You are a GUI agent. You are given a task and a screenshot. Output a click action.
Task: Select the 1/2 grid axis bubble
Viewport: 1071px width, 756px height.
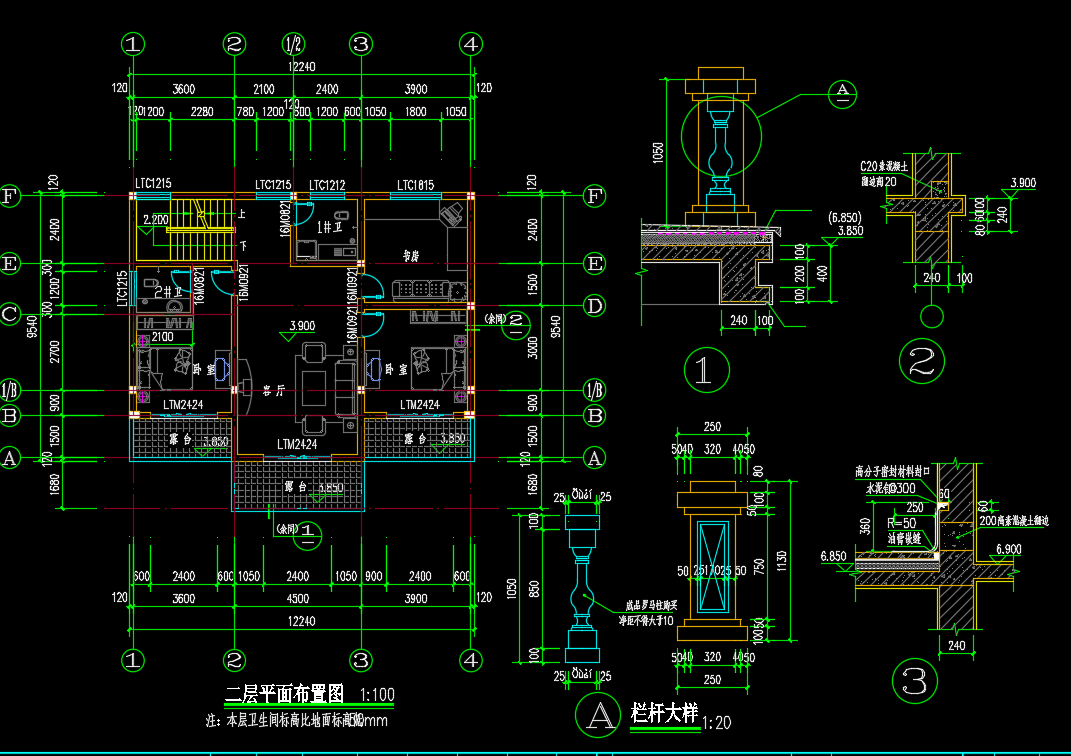point(293,44)
